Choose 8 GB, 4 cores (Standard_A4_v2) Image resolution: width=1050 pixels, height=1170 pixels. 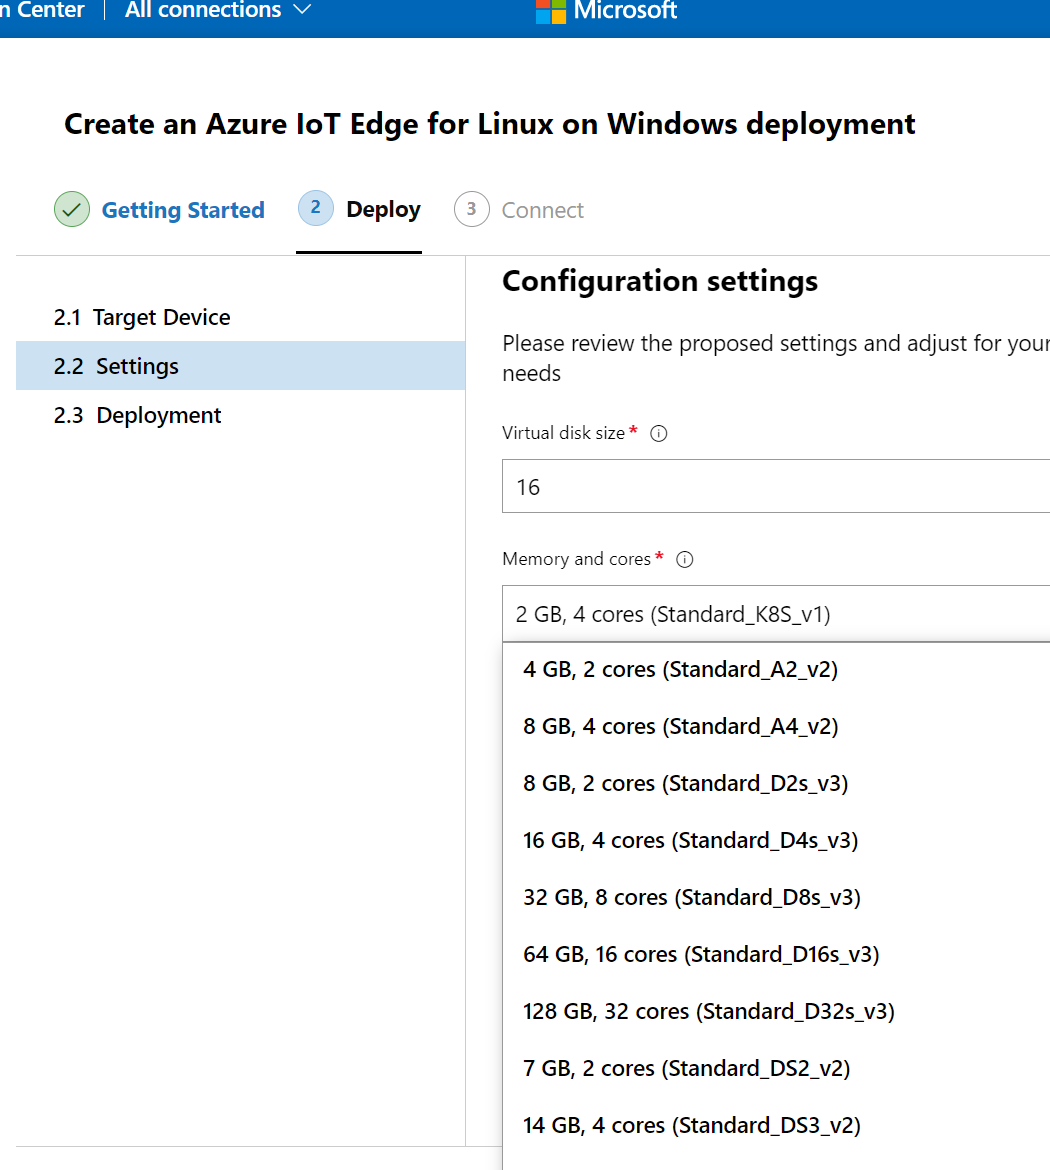[776, 726]
